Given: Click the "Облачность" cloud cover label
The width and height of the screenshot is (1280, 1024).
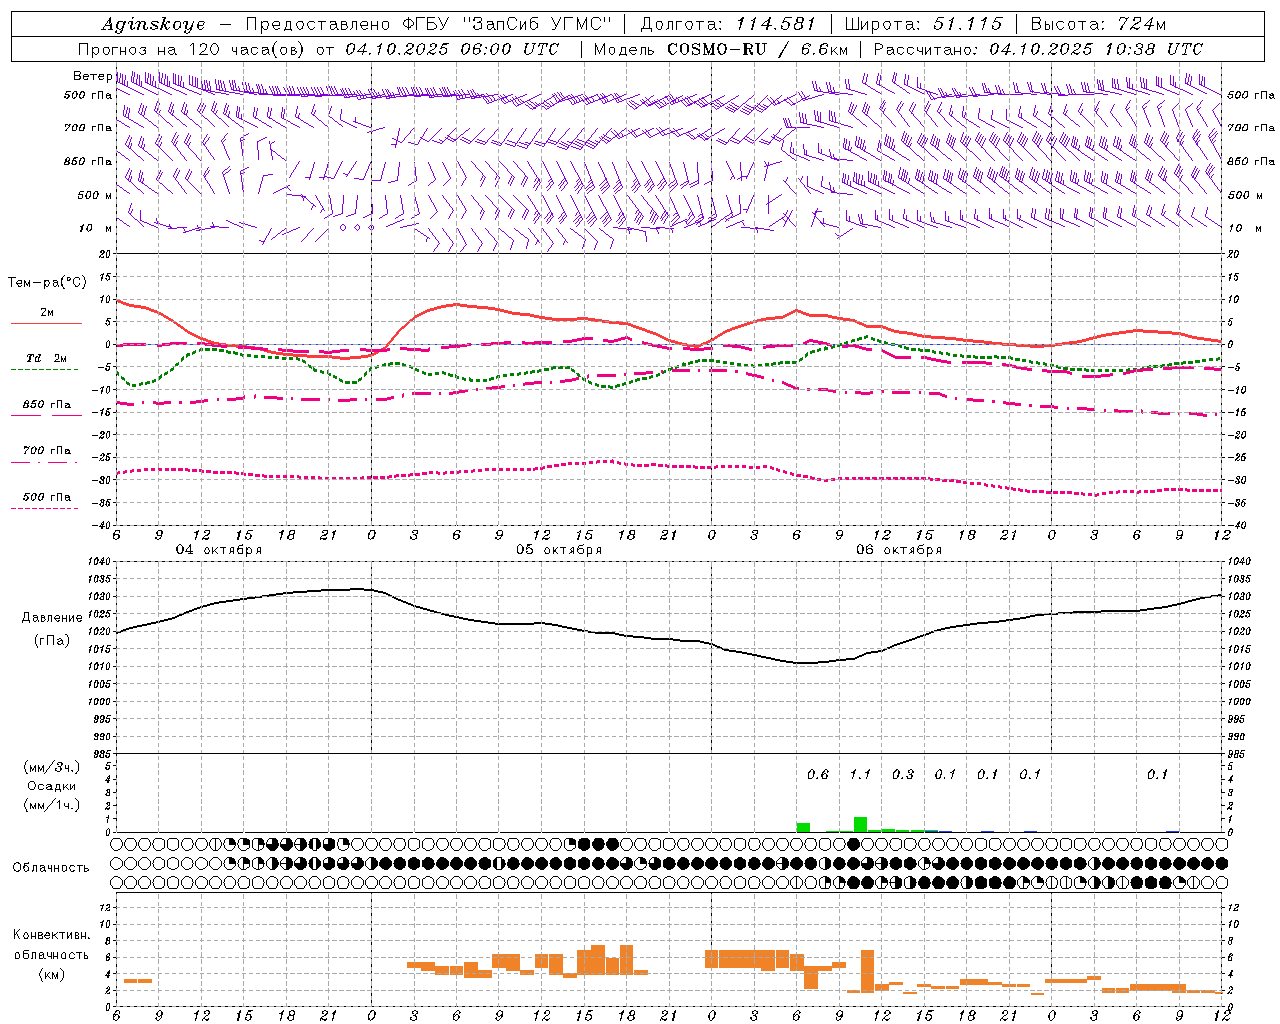Looking at the screenshot, I should pyautogui.click(x=51, y=868).
